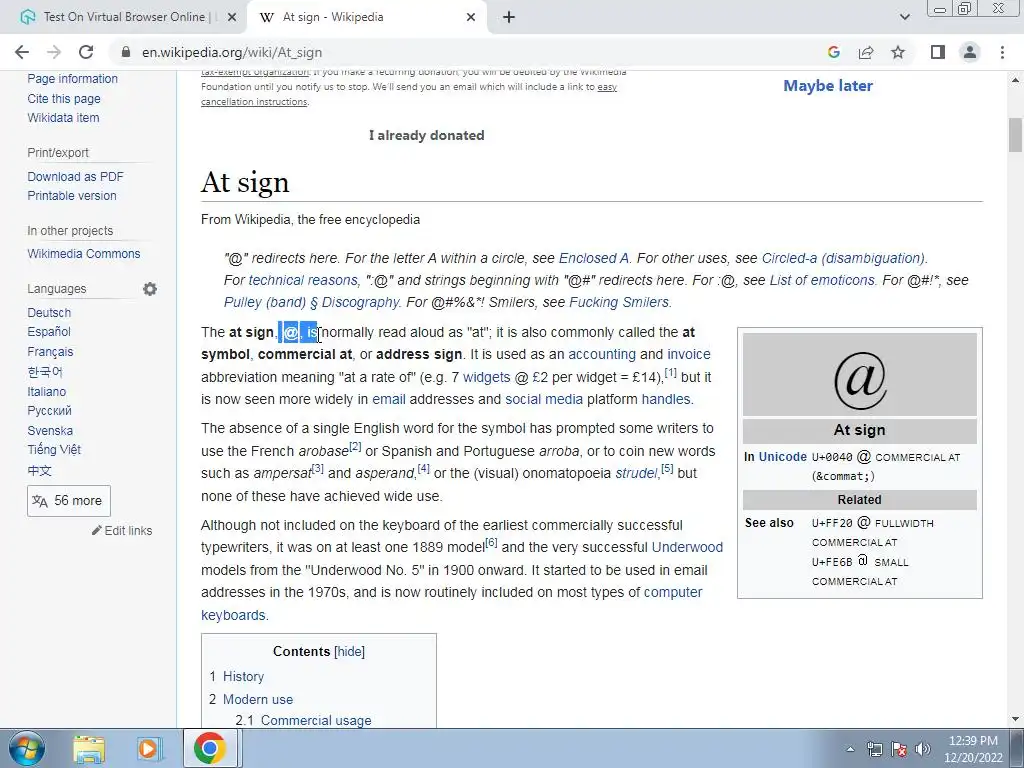Viewport: 1024px width, 768px height.
Task: Open the Page information link
Action: (72, 78)
